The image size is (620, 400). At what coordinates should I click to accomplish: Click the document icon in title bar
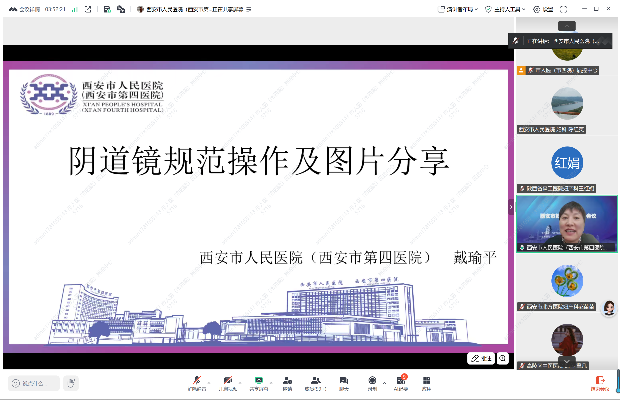107,9
